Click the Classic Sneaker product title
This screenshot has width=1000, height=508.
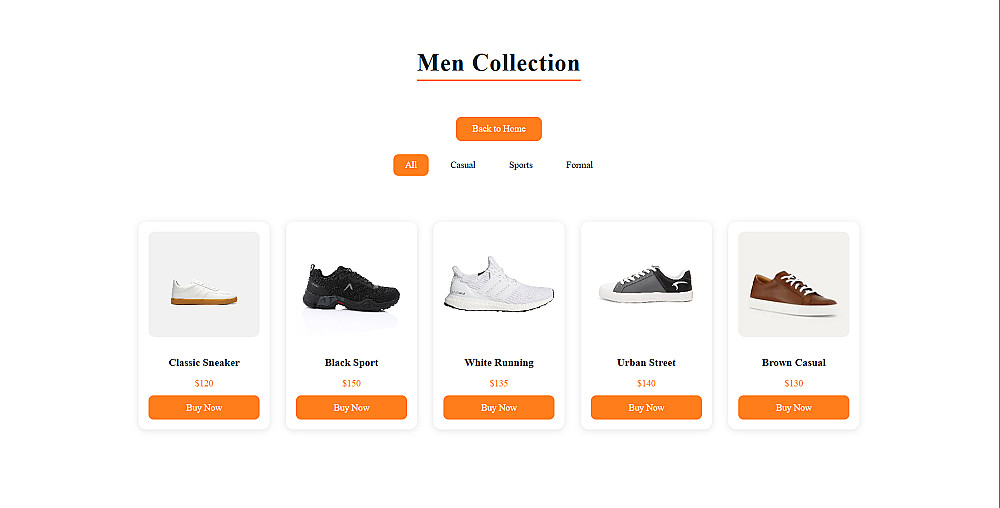(x=204, y=363)
